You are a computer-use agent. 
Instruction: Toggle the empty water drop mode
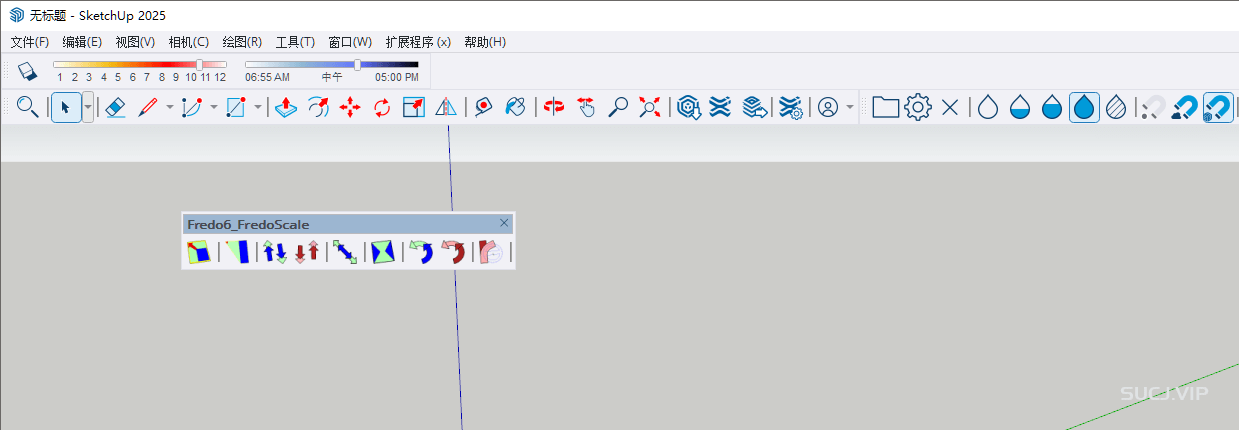(x=988, y=107)
